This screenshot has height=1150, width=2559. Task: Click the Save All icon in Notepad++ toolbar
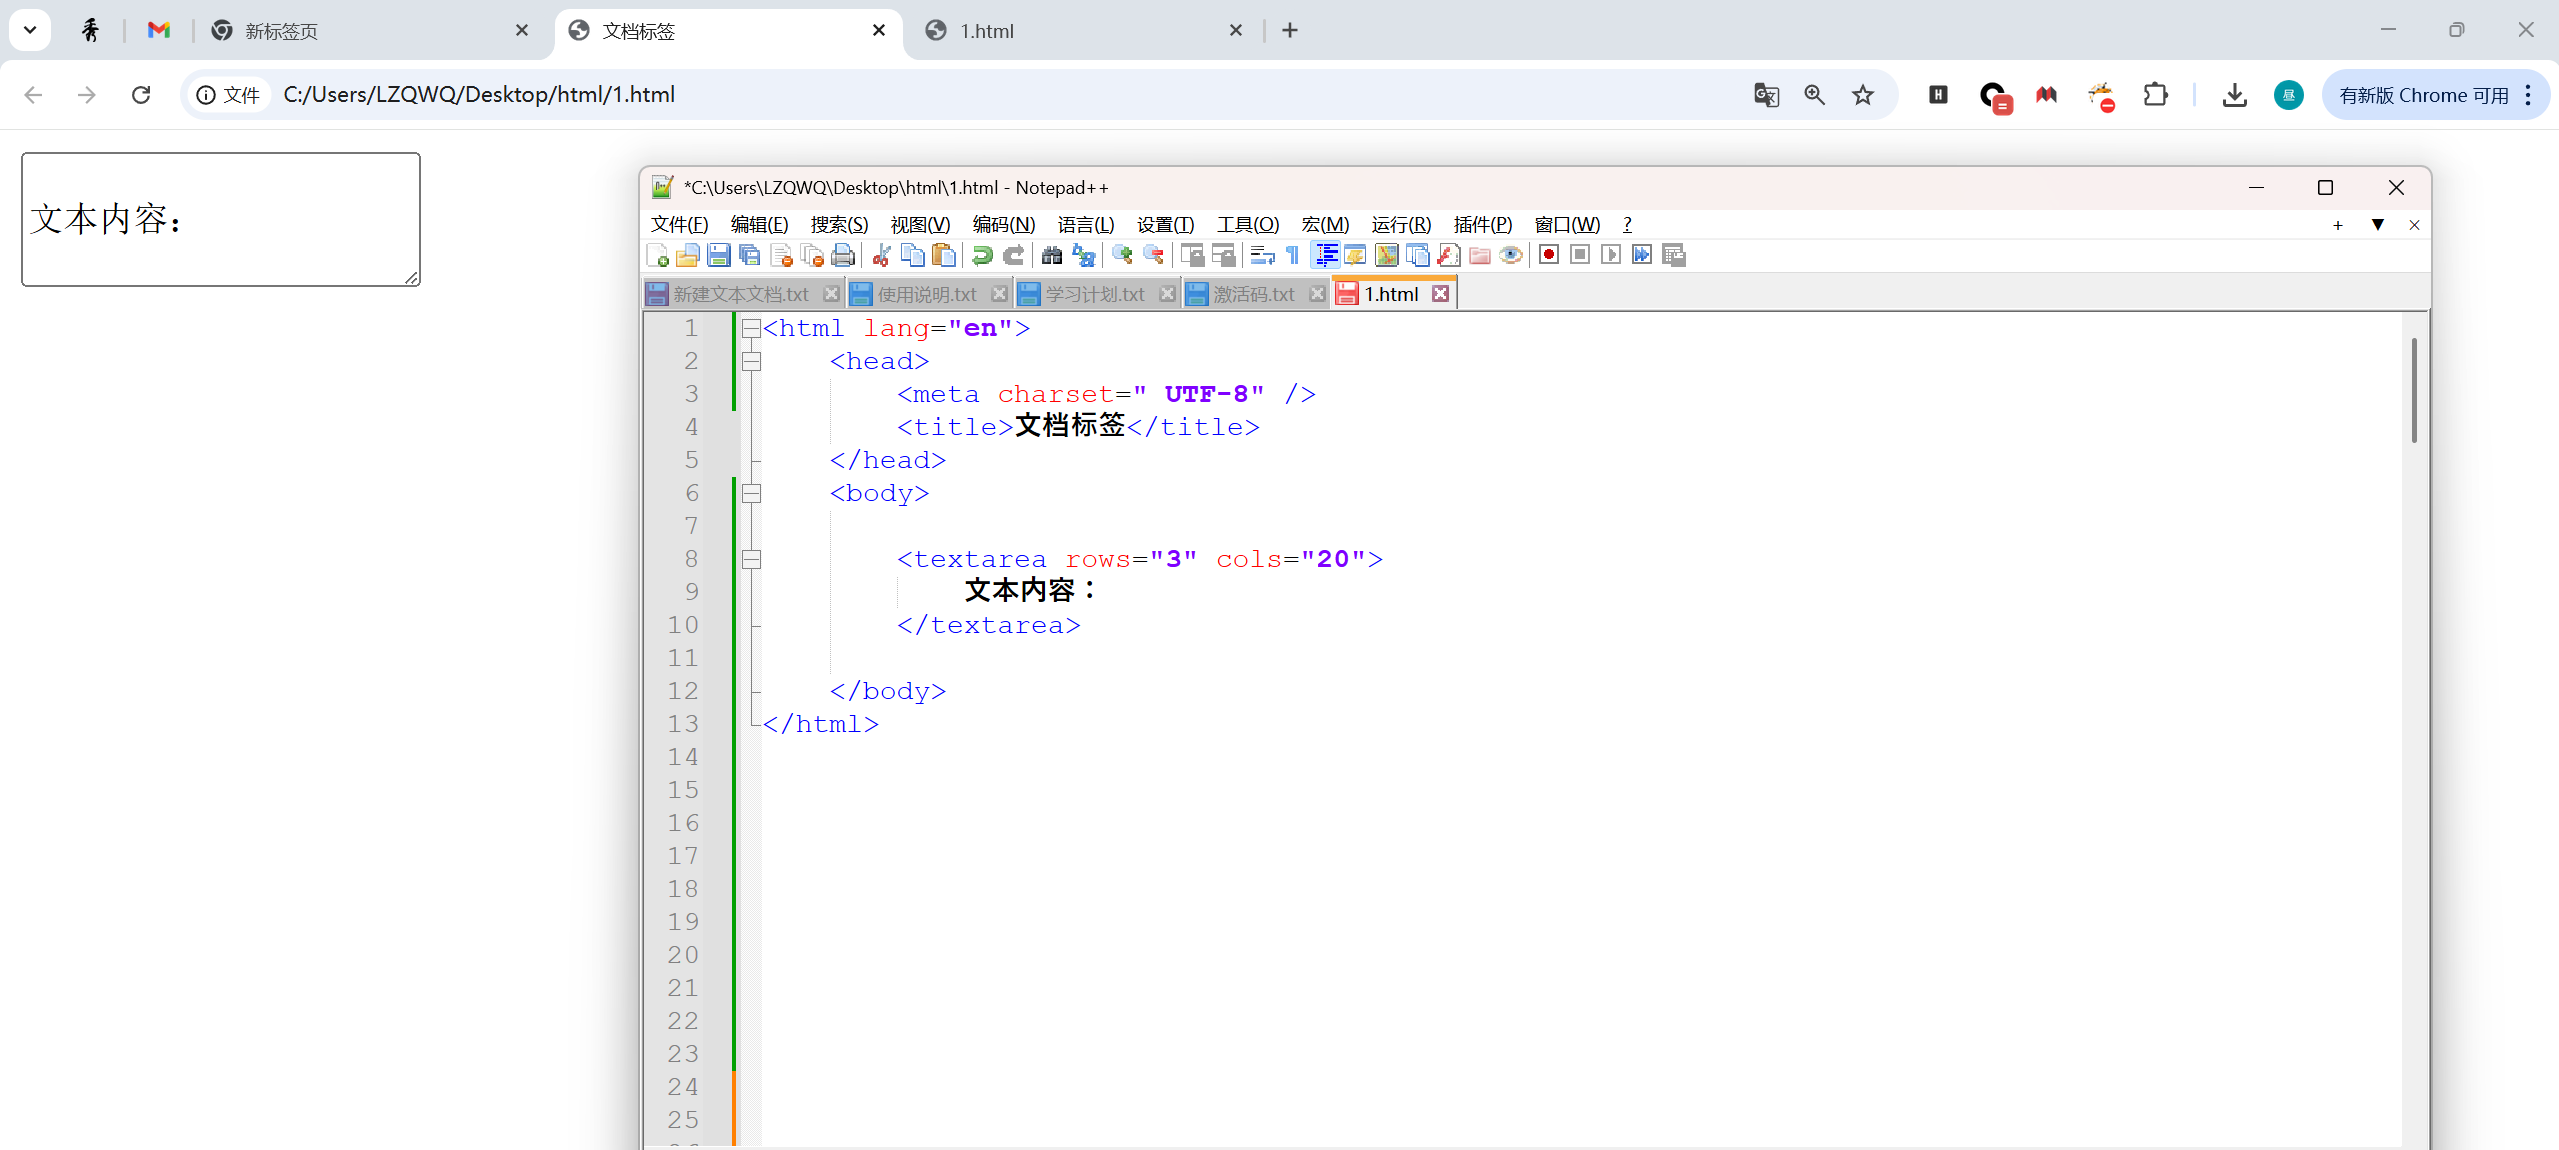coord(750,255)
